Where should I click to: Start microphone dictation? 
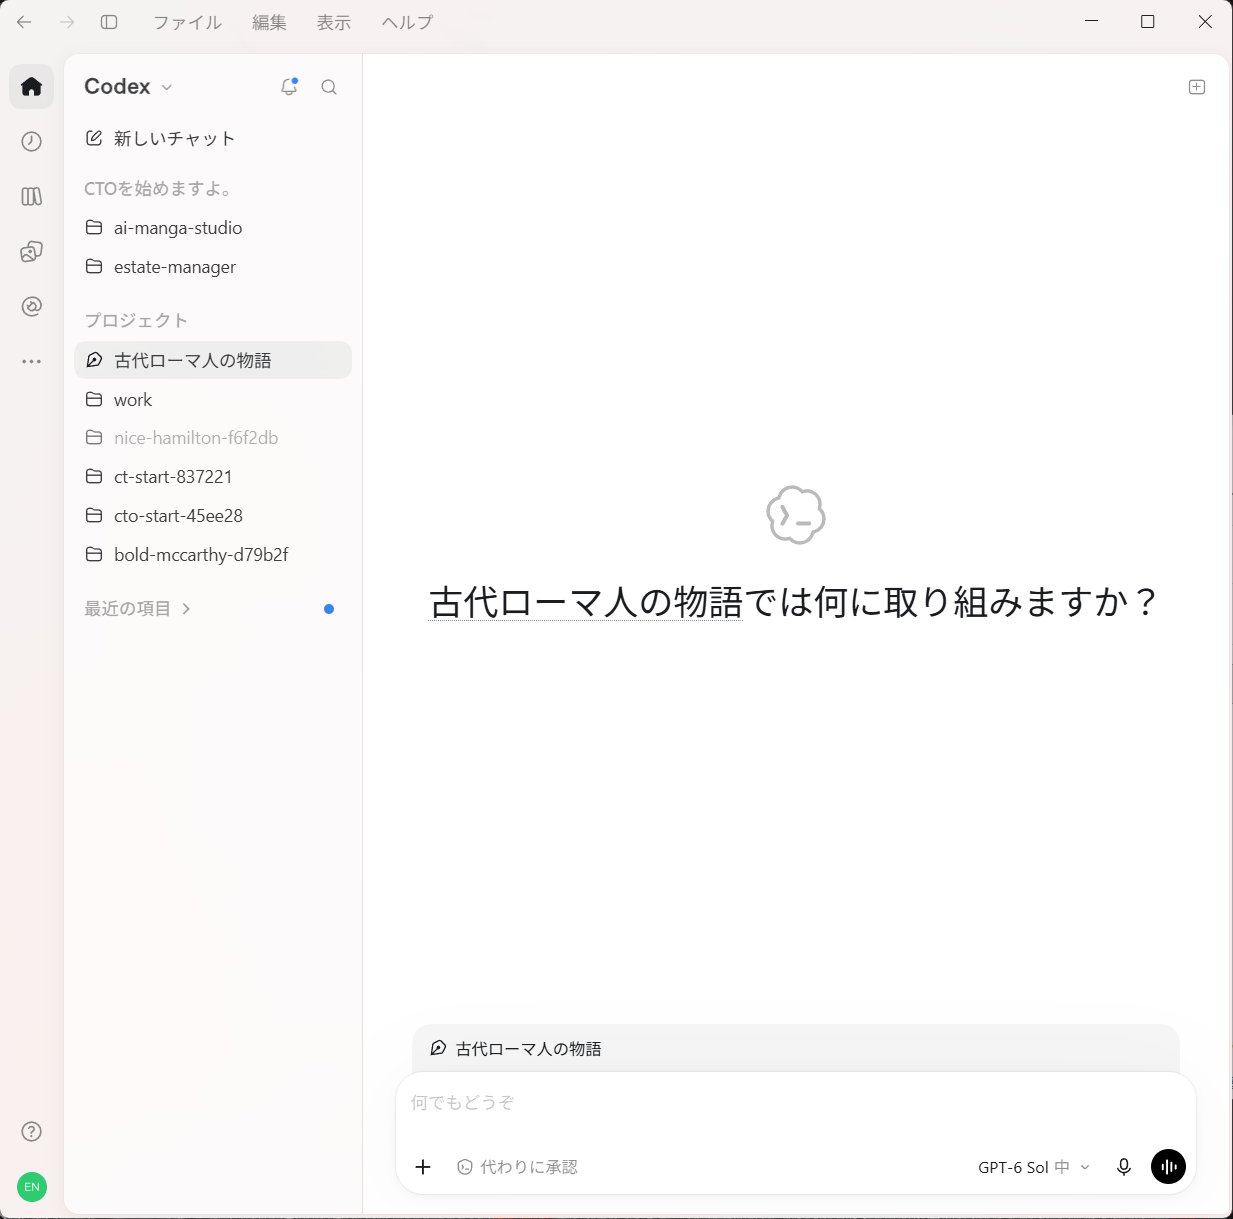pos(1124,1167)
